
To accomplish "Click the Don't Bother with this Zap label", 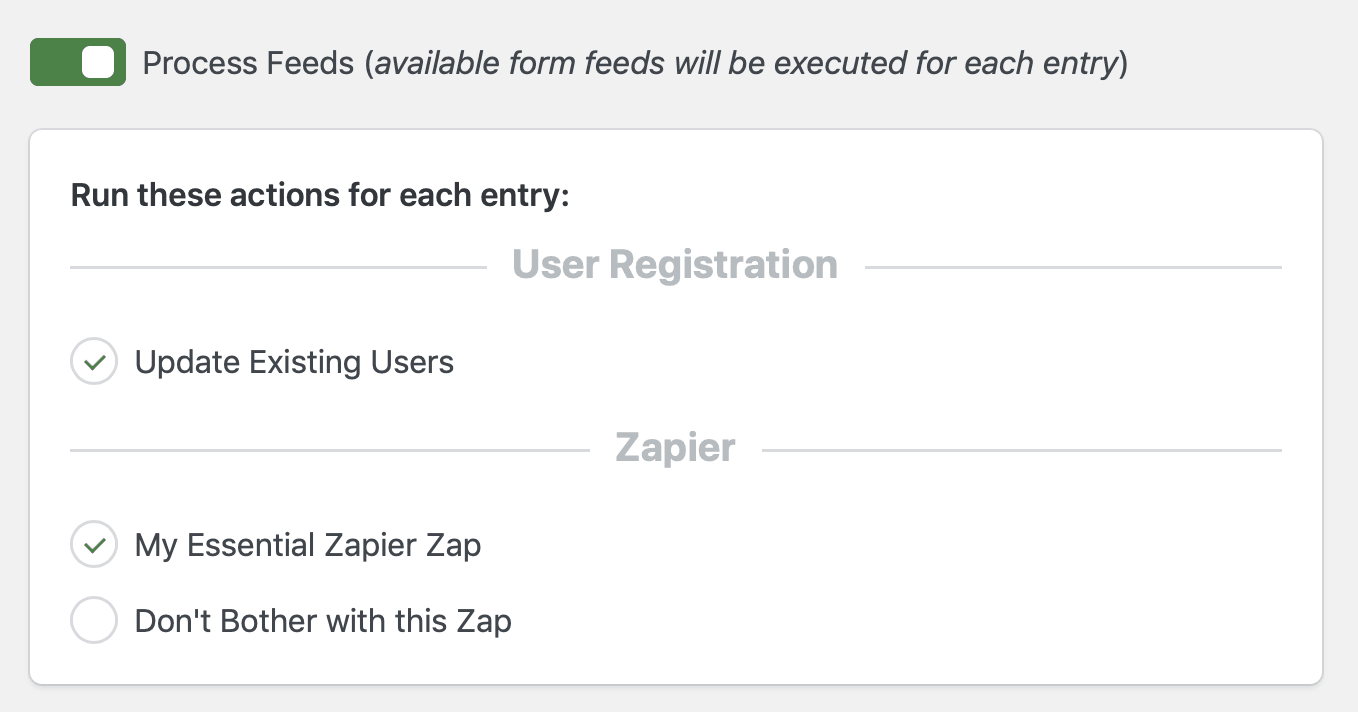I will [x=322, y=620].
